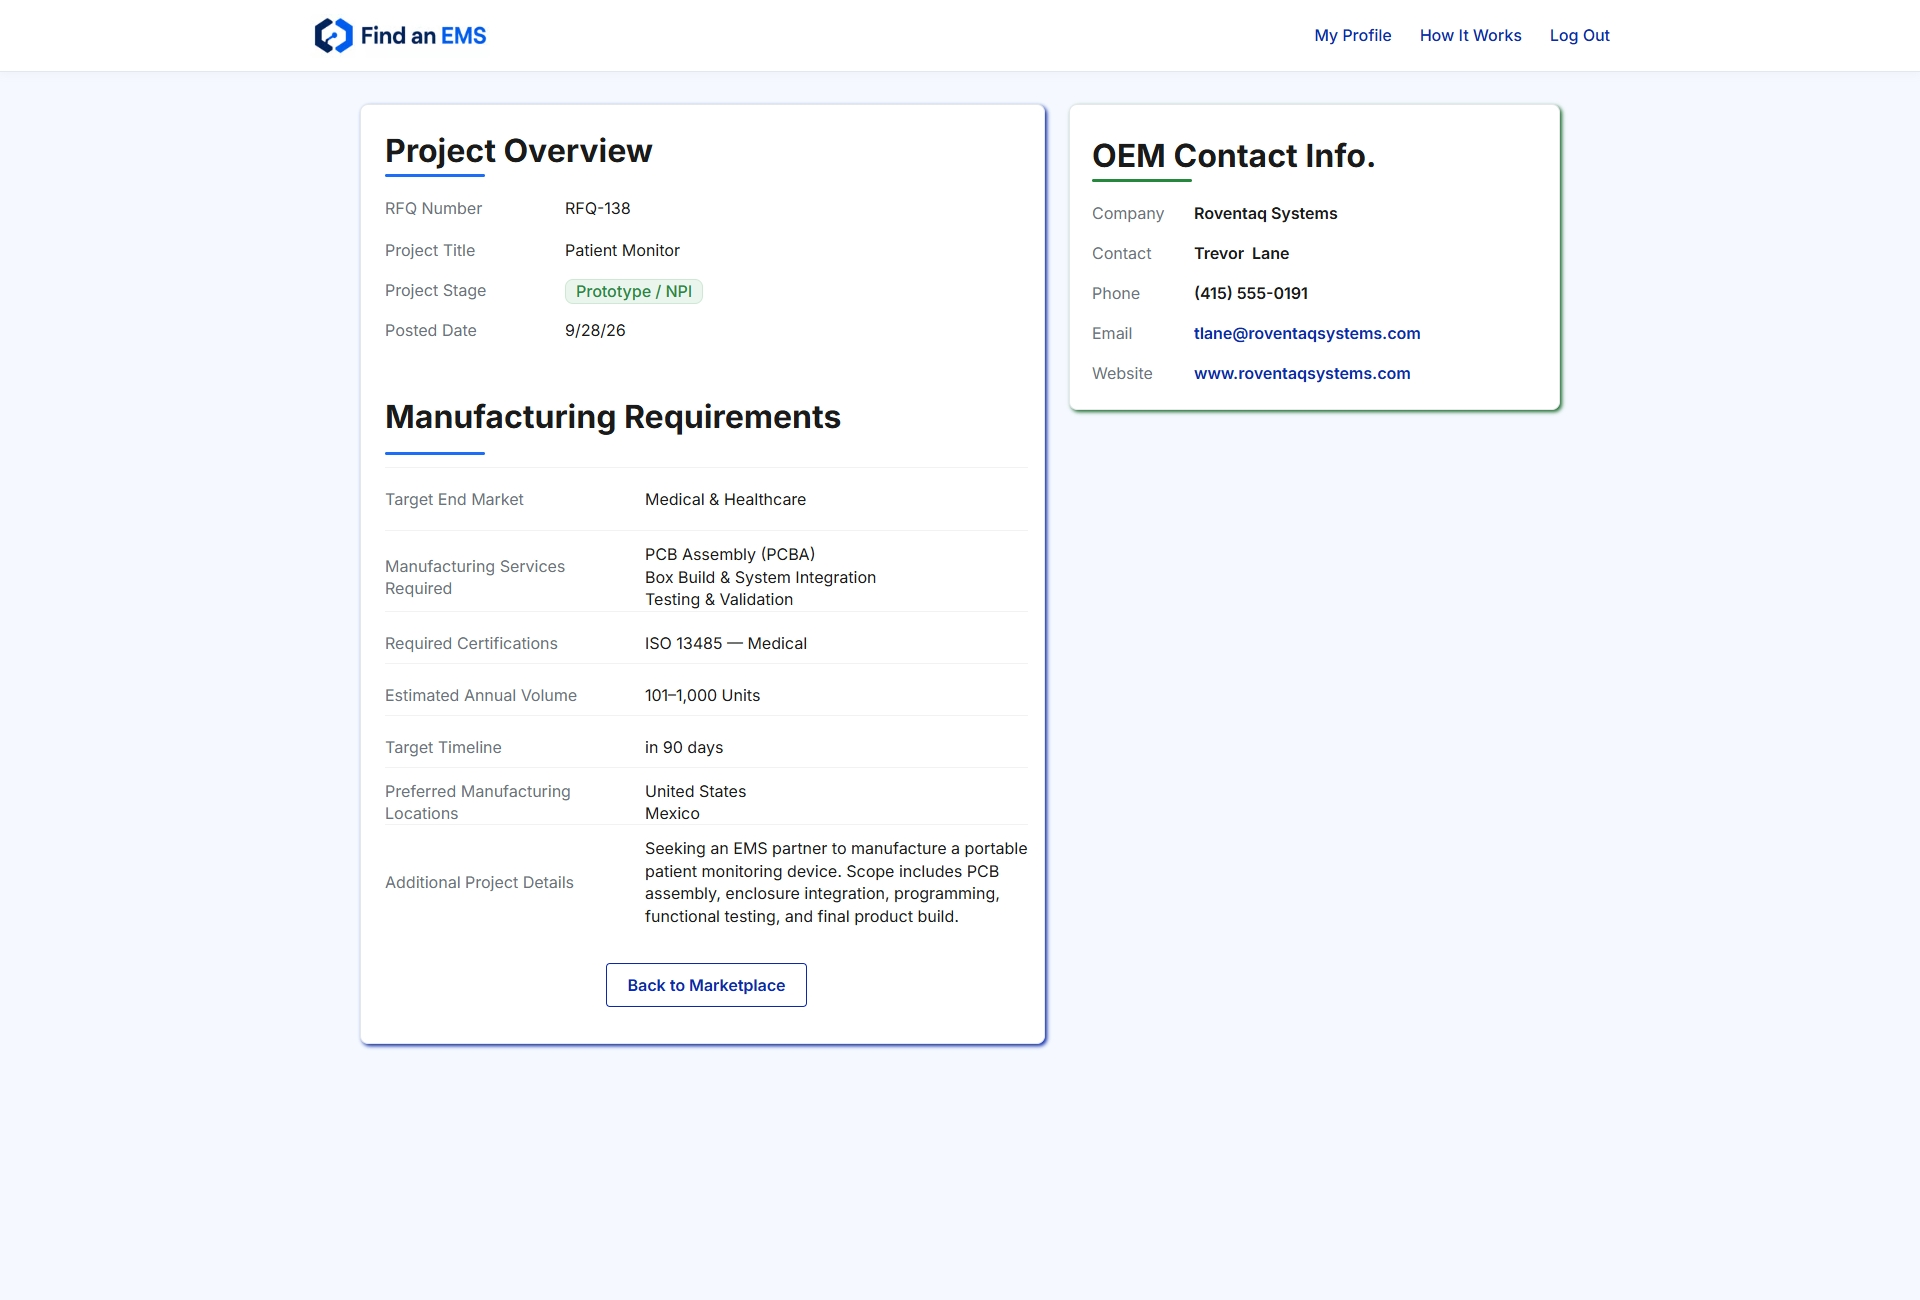The image size is (1920, 1300).
Task: Click the Find an EMS logo icon
Action: point(333,36)
